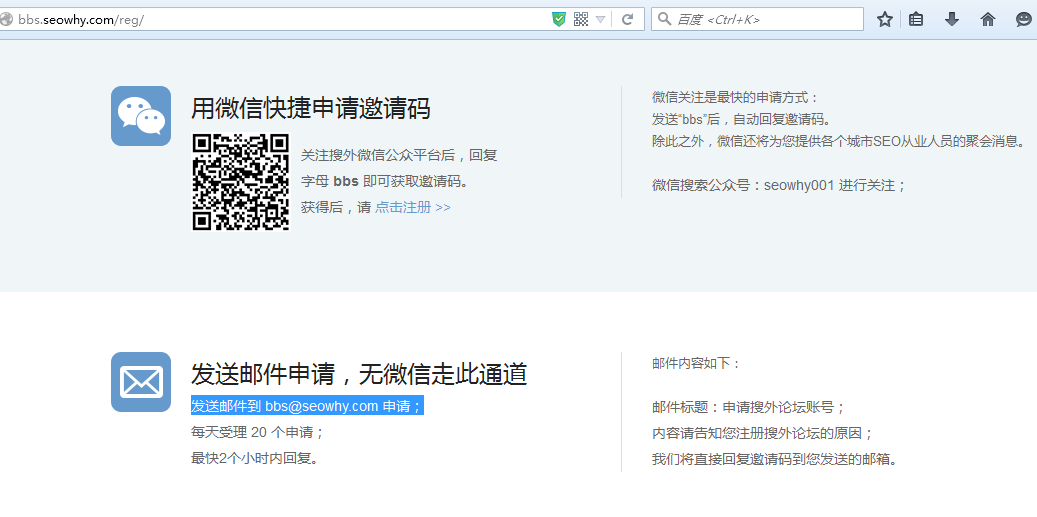
Task: Click the 用微信快捷申请邀请码 heading
Action: click(311, 109)
